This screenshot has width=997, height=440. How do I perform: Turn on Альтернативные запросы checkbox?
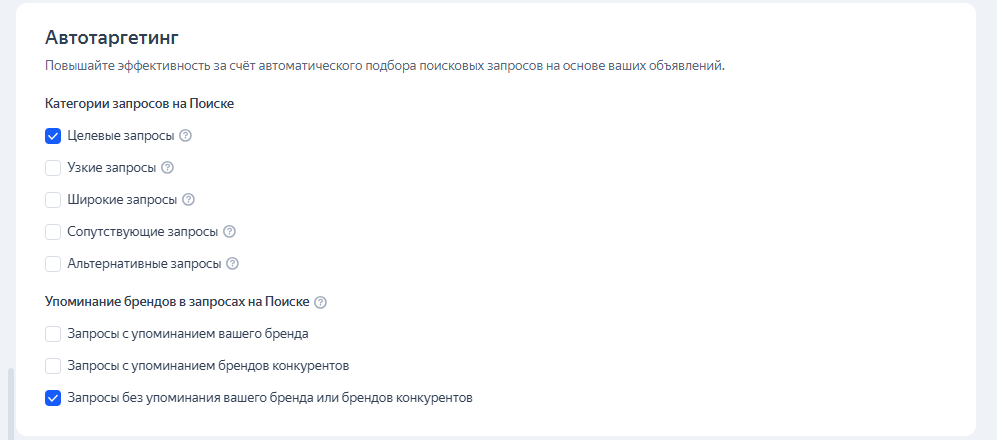click(53, 264)
